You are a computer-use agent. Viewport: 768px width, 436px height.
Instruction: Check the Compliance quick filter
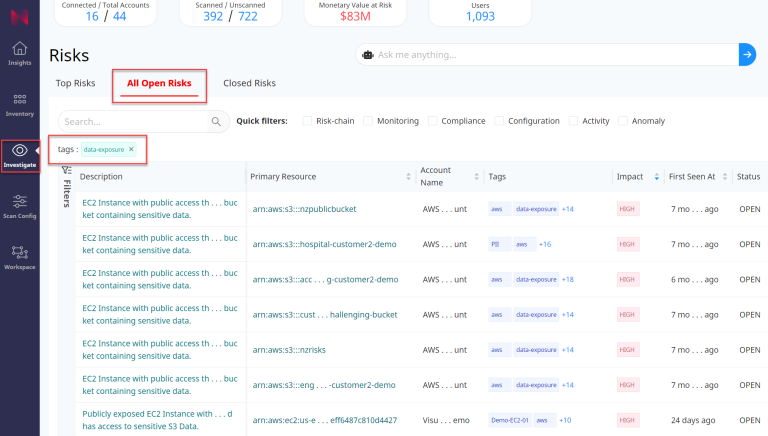click(x=433, y=121)
